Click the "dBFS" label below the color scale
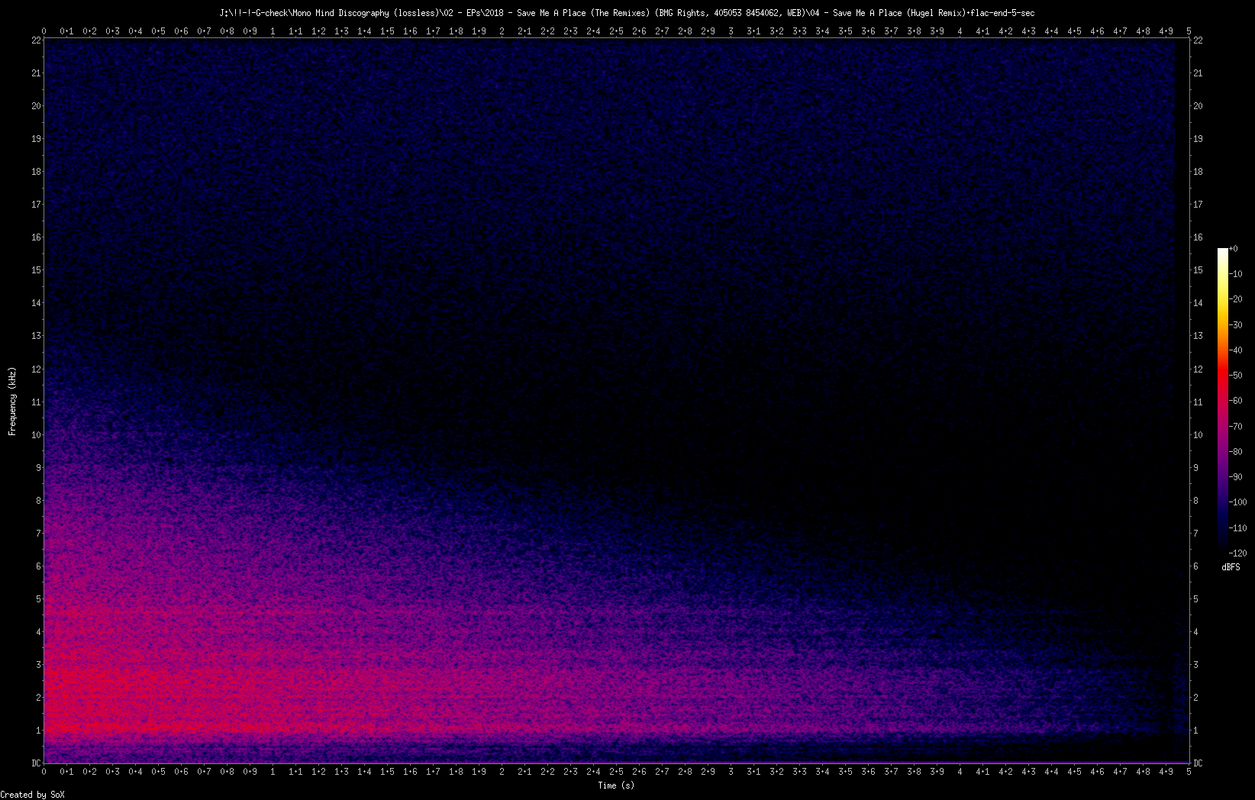 point(1230,567)
